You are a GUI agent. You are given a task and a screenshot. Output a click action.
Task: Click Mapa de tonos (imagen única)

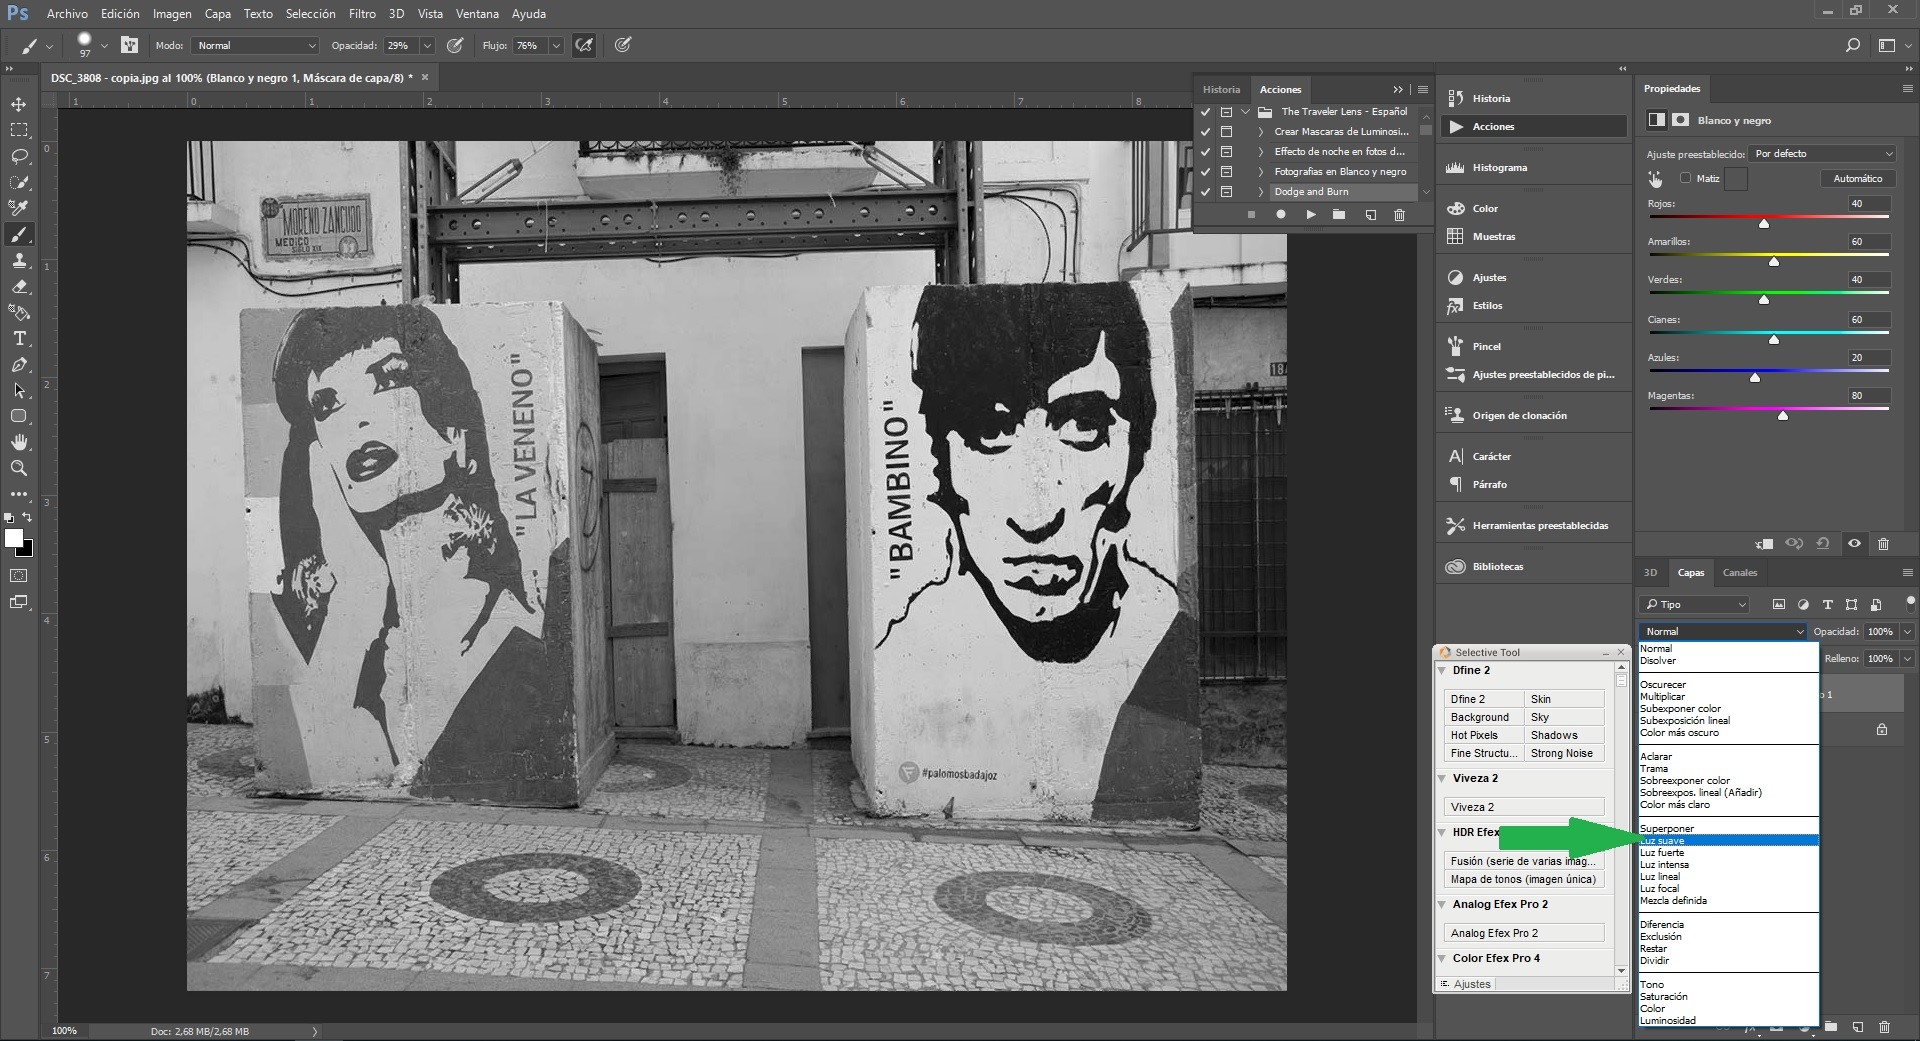1524,879
